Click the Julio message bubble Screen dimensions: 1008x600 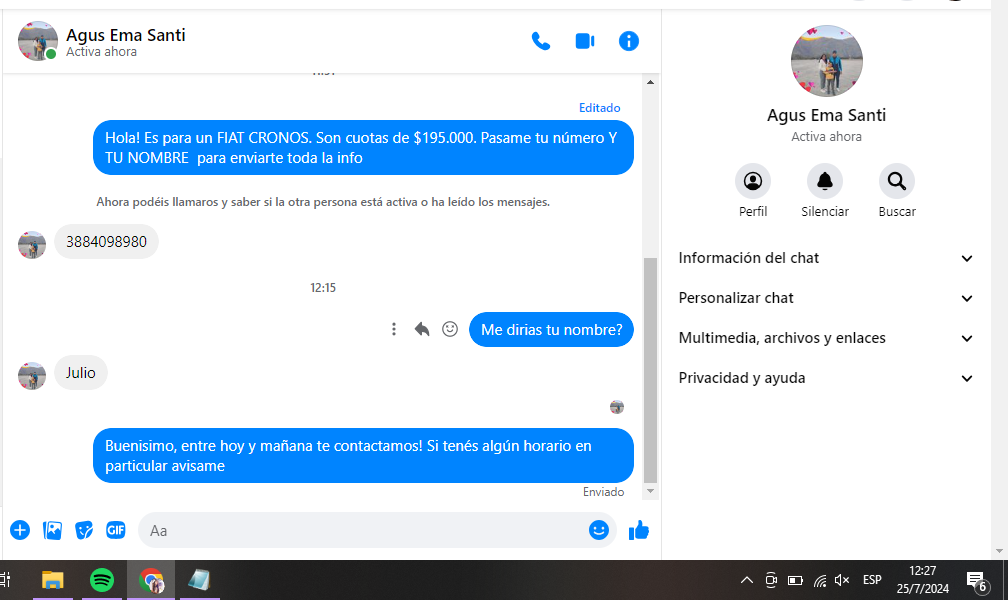(80, 372)
